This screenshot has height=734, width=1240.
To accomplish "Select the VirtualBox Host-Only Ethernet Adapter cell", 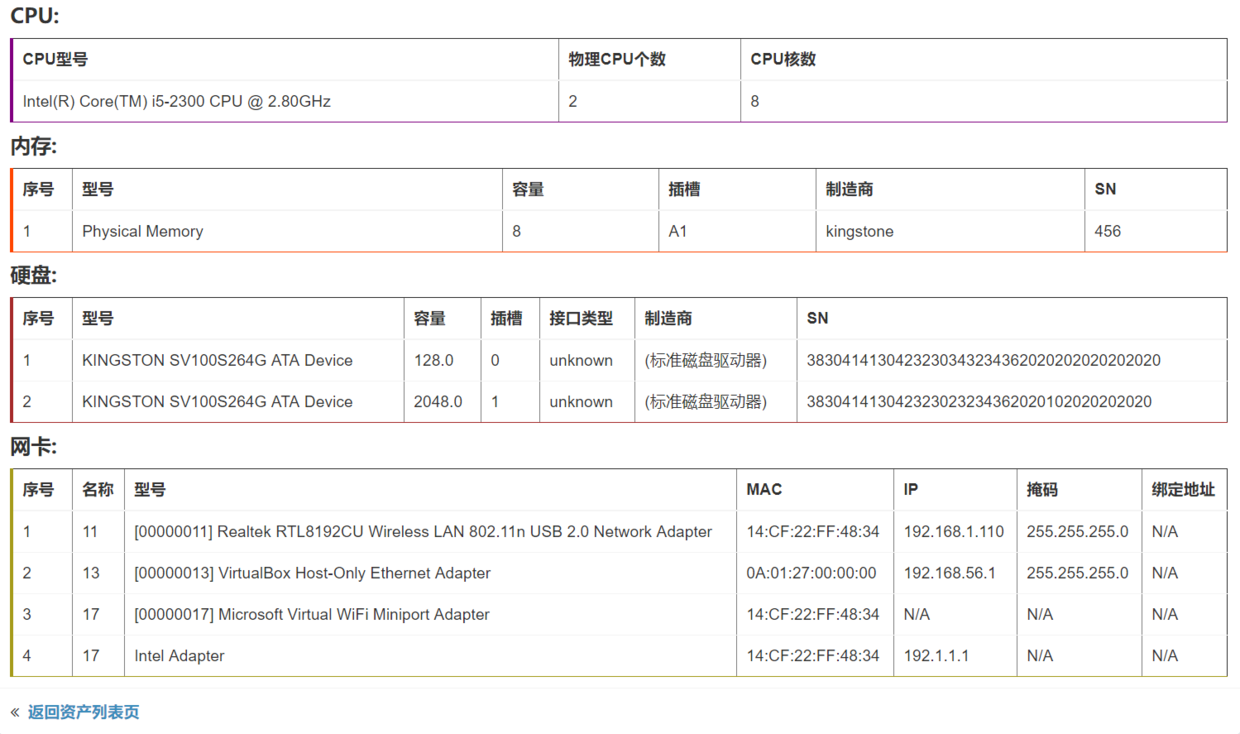I will coord(312,573).
